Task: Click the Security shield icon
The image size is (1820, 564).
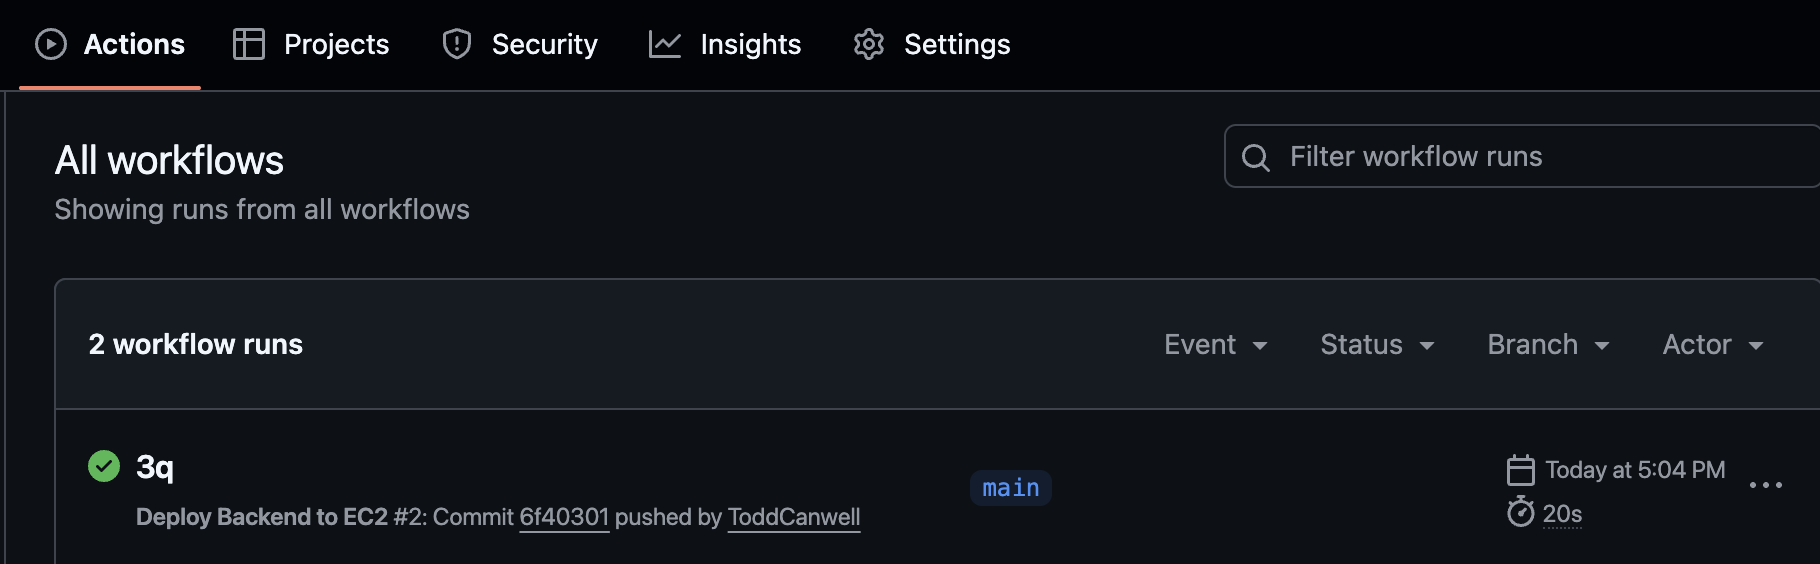Action: [x=457, y=44]
